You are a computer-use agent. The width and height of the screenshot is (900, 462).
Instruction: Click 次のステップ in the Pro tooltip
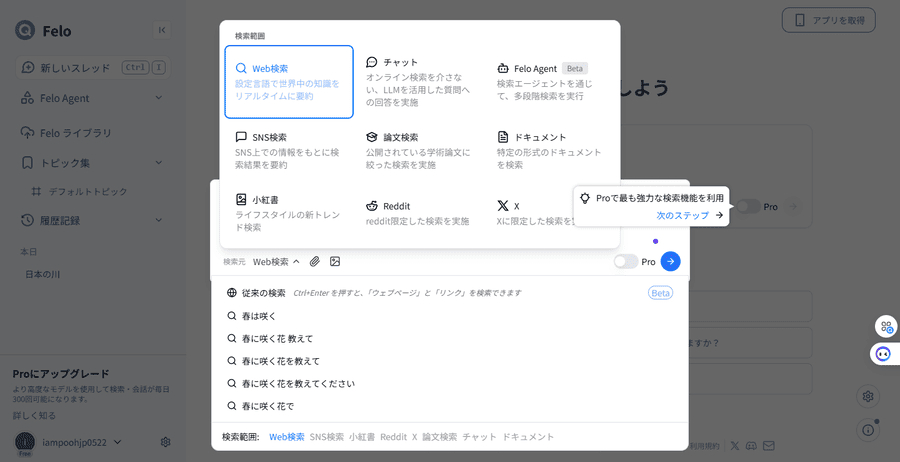[x=690, y=215]
